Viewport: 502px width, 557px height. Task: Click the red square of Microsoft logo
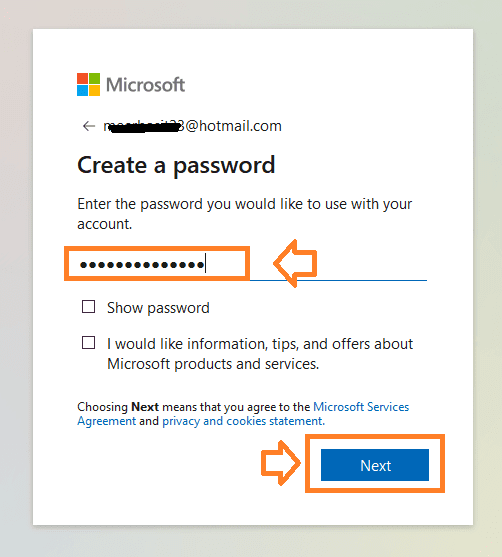tap(82, 79)
